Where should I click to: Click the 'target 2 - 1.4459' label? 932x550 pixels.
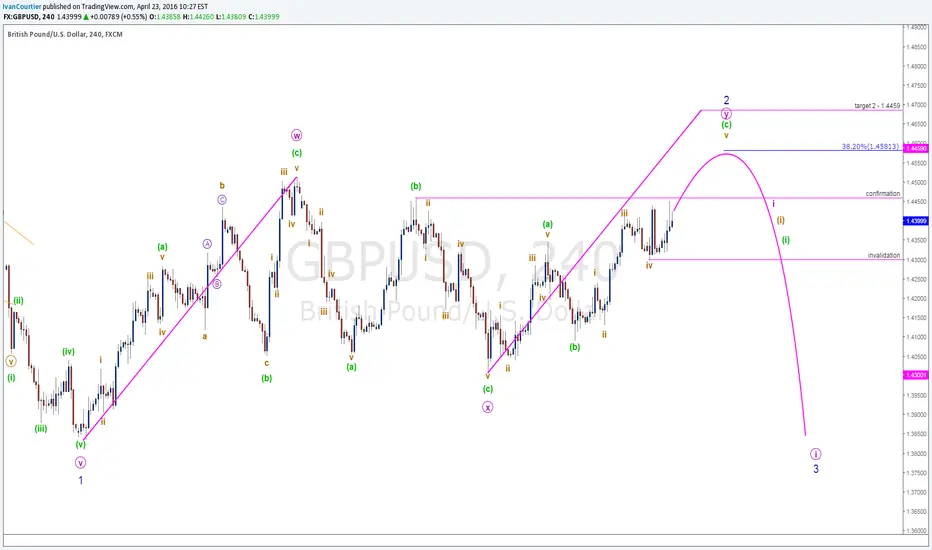click(877, 106)
